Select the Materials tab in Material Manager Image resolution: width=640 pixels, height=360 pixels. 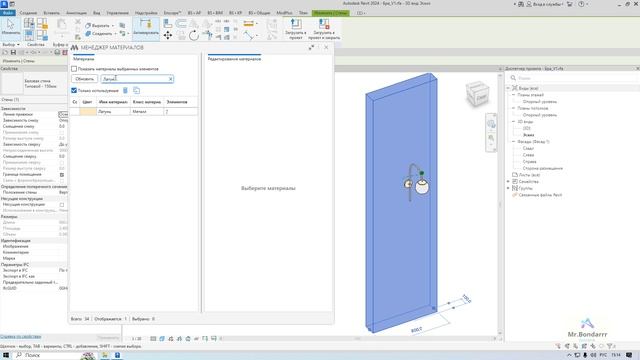(84, 59)
